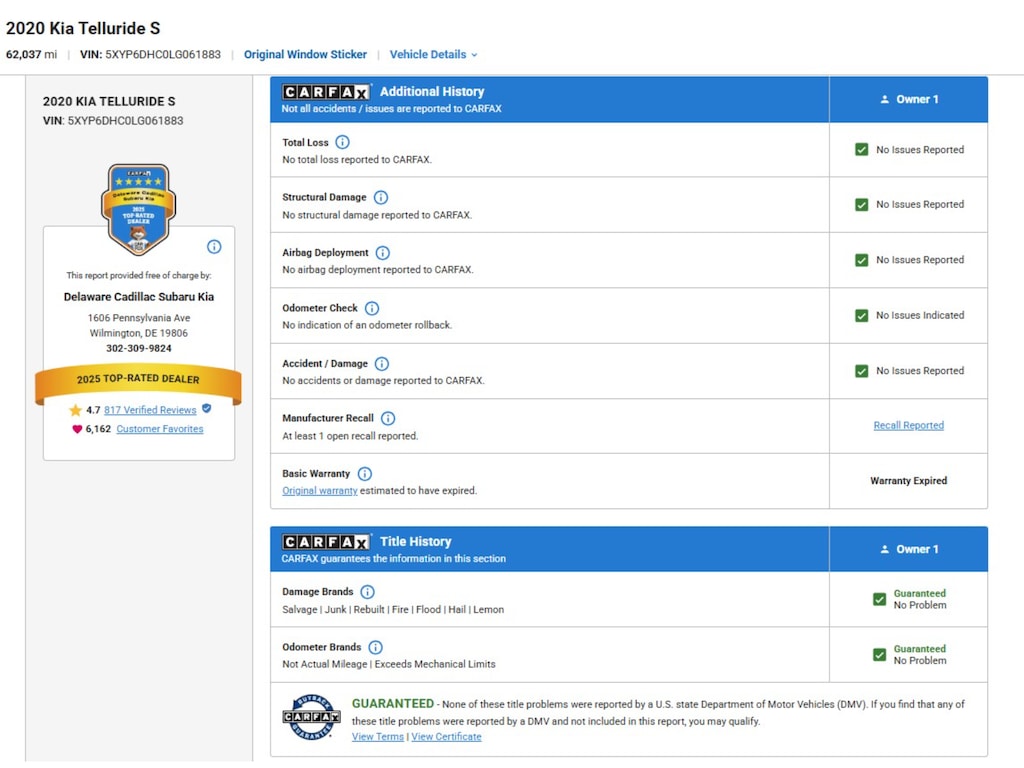The width and height of the screenshot is (1024, 768).
Task: Click the 2020 Kia Telluride S page title
Action: 83,29
